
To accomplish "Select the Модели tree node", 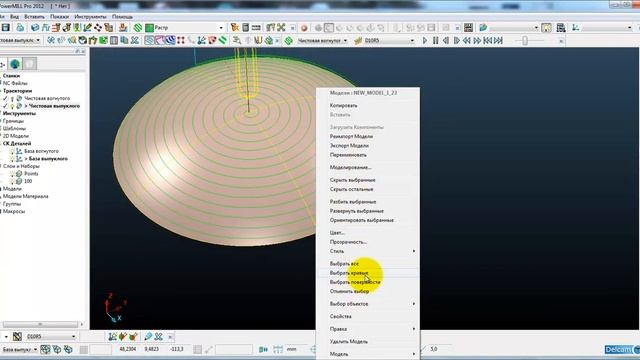I will pos(12,189).
